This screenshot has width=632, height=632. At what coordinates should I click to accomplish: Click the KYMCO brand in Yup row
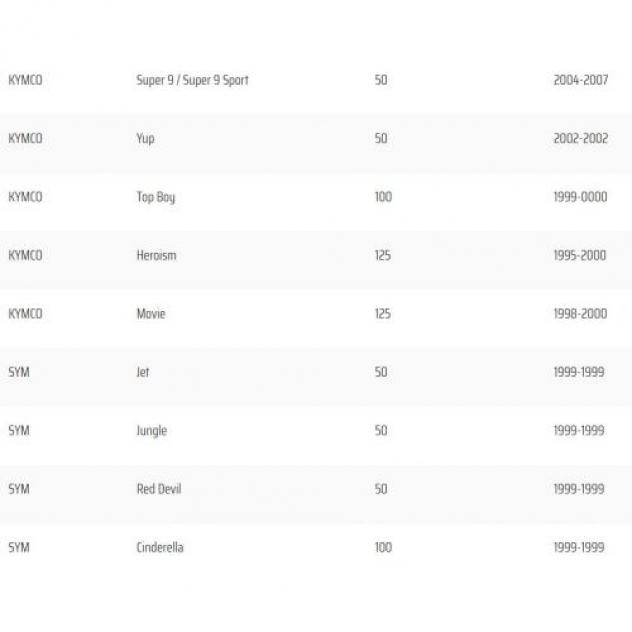[25, 138]
